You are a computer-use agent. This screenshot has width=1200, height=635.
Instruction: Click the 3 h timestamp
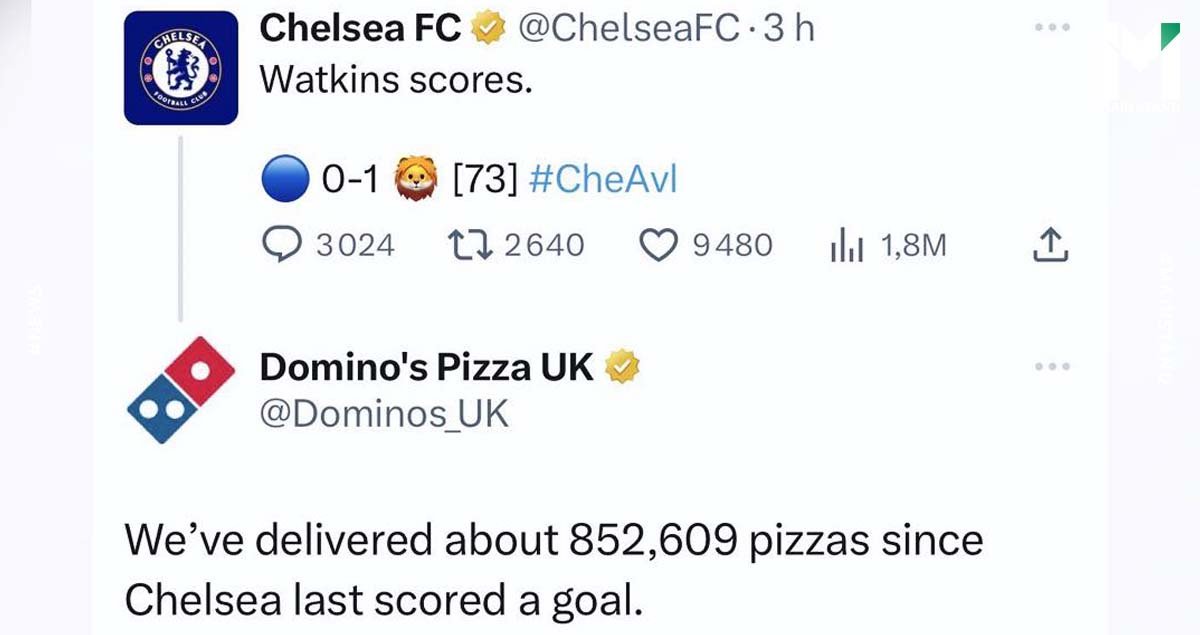pyautogui.click(x=788, y=29)
